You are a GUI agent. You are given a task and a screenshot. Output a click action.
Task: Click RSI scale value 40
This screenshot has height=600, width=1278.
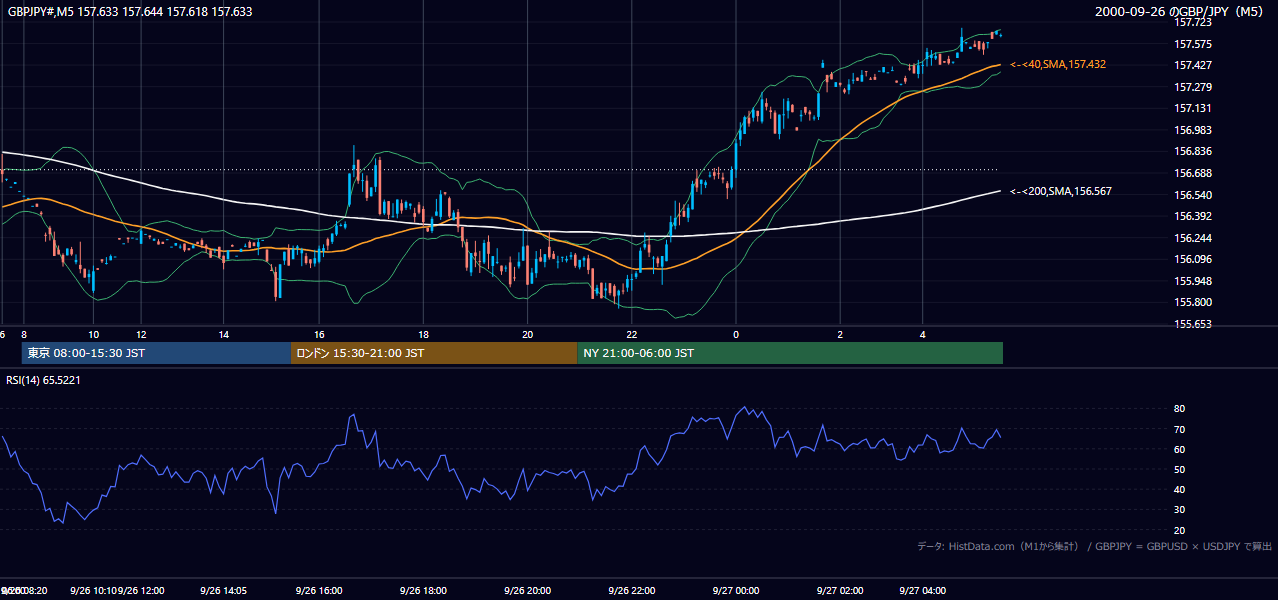1180,489
